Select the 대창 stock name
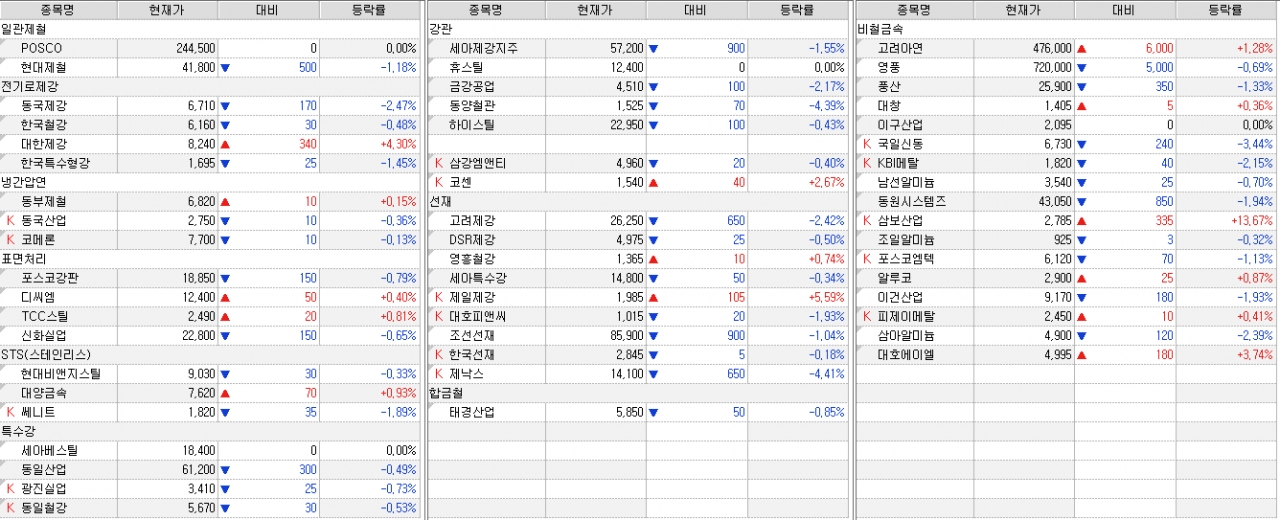This screenshot has height=520, width=1280. [888, 106]
